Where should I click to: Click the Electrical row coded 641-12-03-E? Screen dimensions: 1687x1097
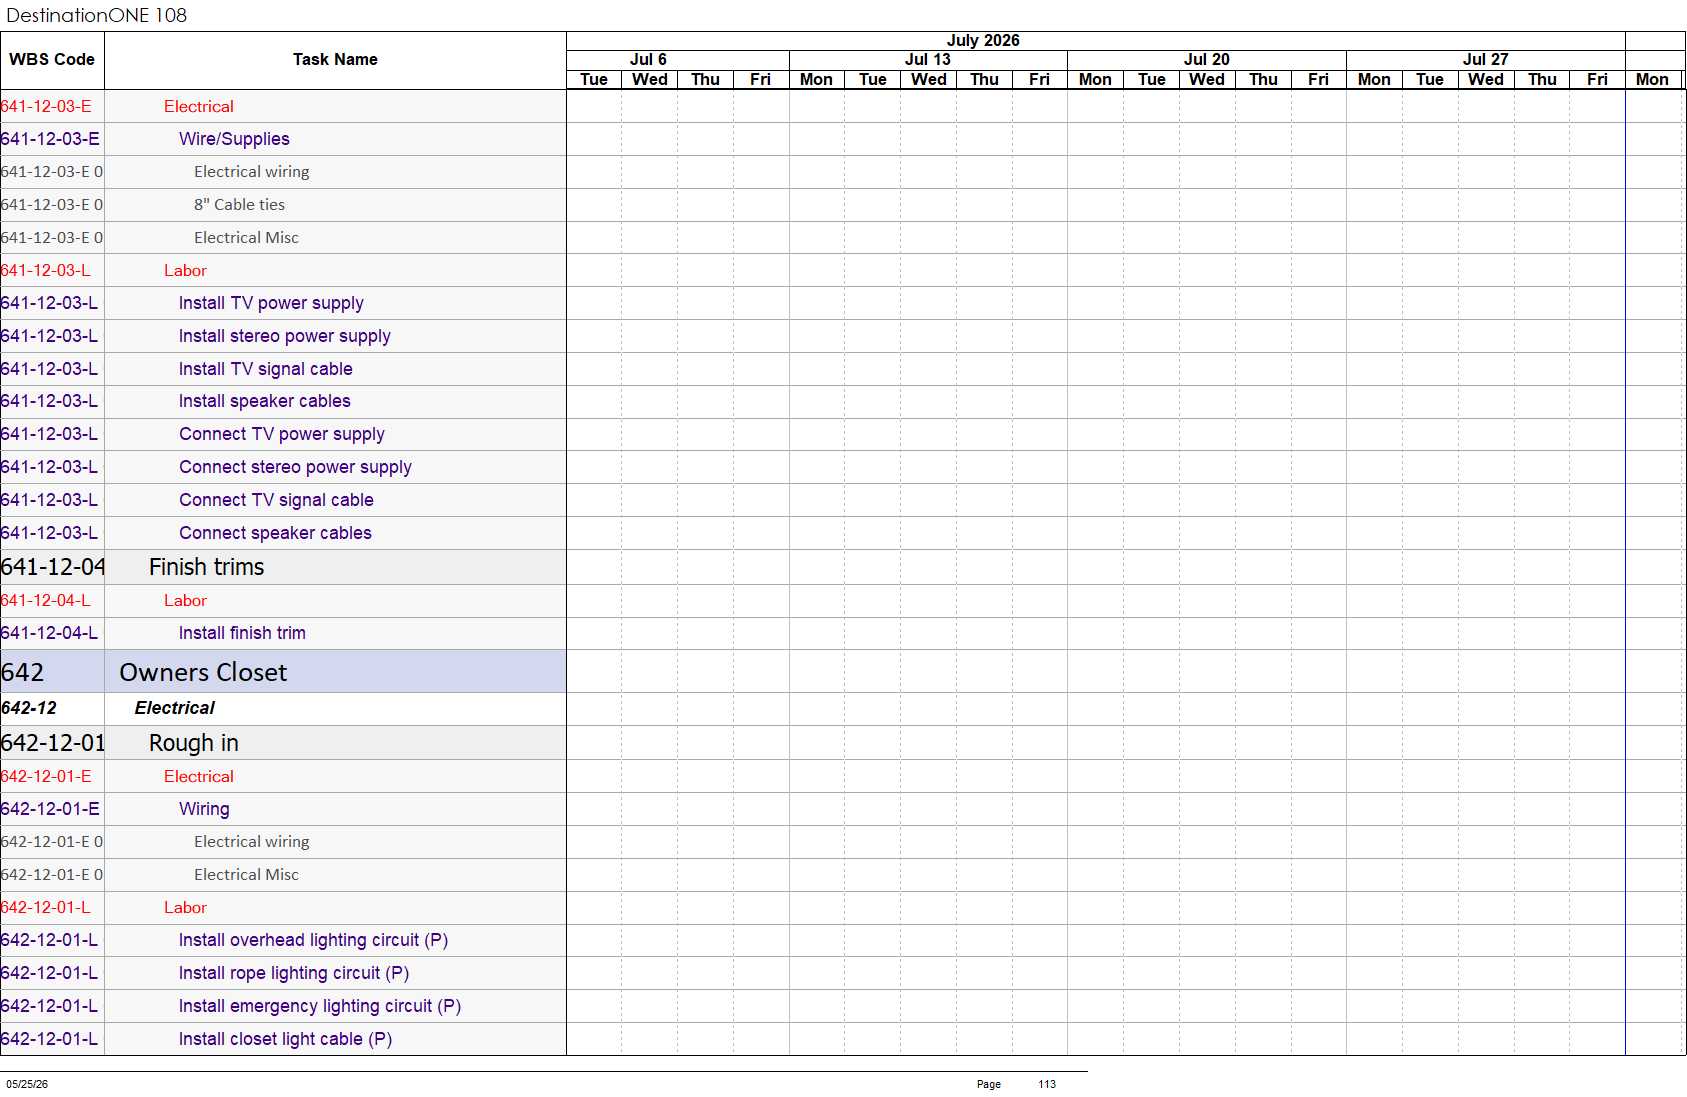click(x=283, y=106)
